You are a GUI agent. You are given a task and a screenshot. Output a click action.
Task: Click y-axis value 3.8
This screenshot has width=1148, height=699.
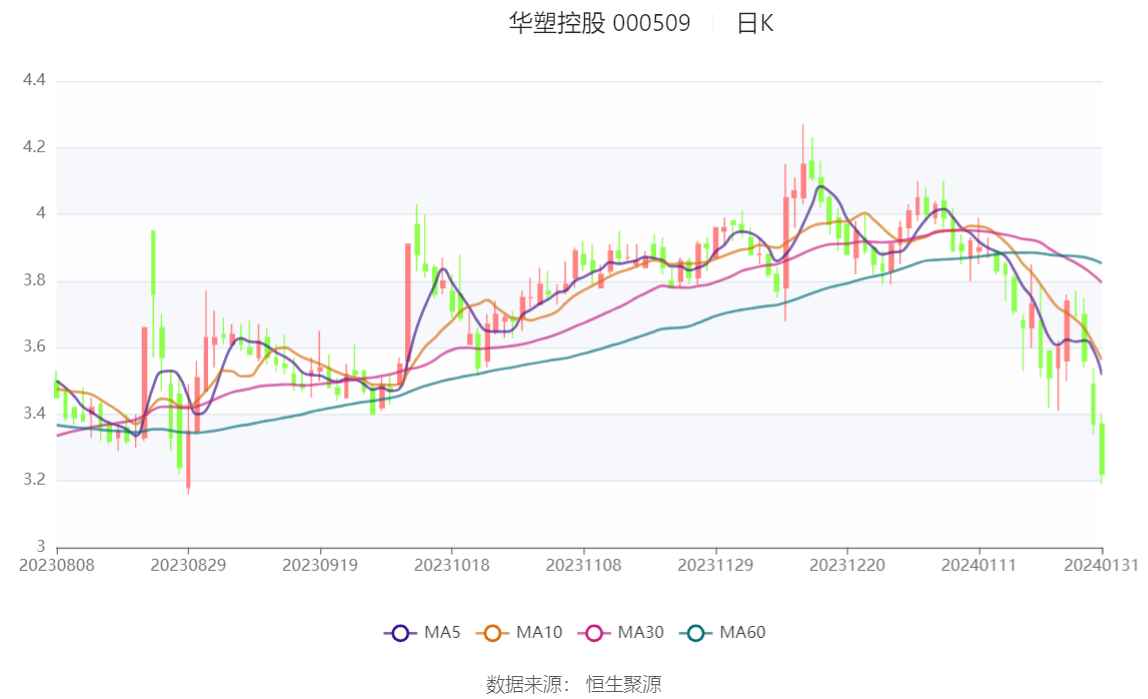point(34,280)
